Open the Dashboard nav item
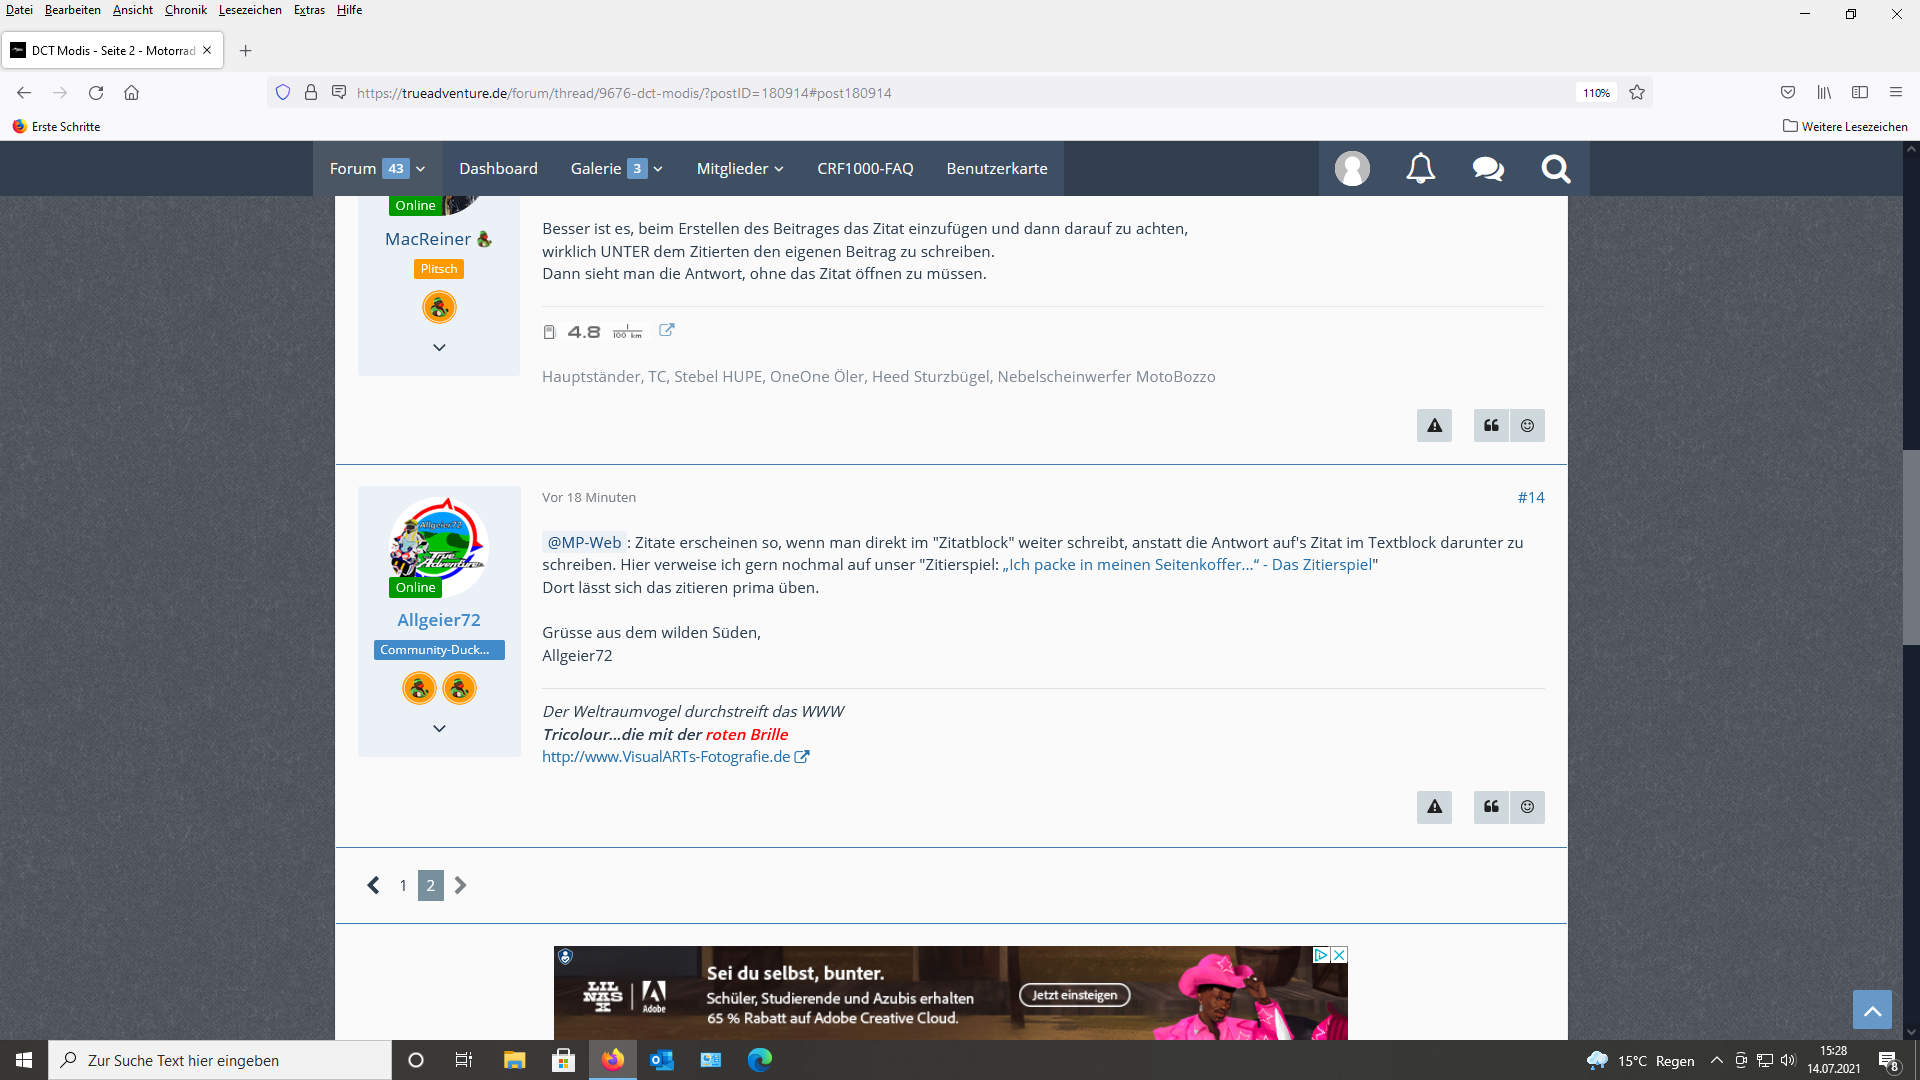 [x=498, y=169]
